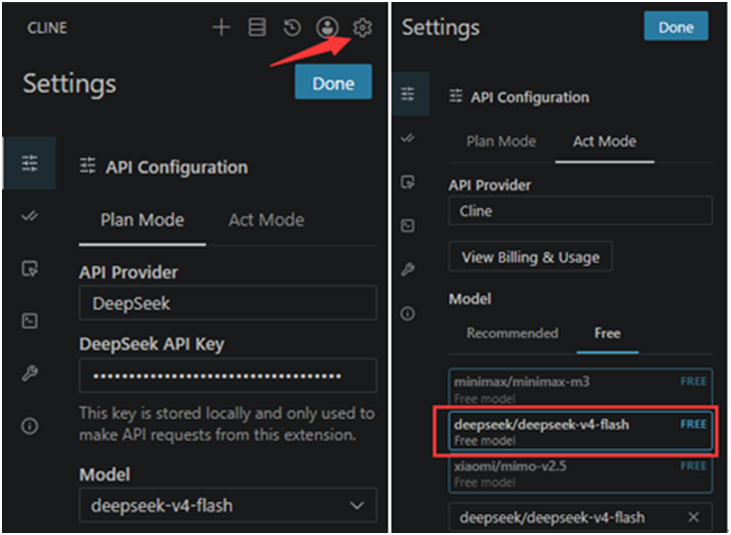
Task: Show the Recommended models tab
Action: coord(512,333)
